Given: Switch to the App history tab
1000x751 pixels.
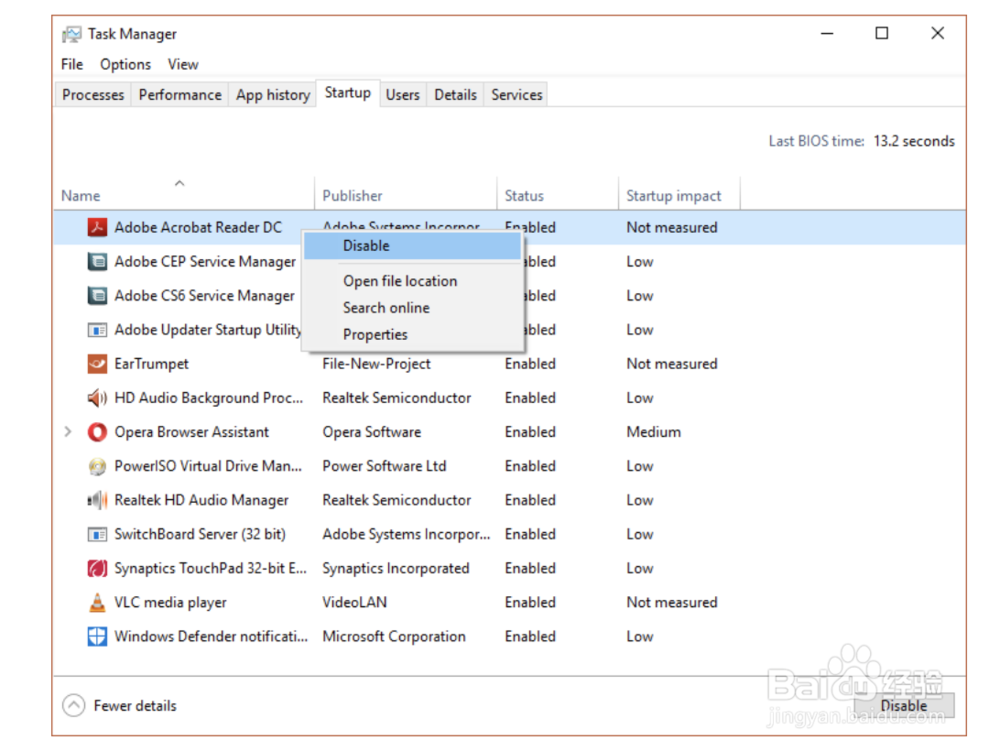Looking at the screenshot, I should (x=272, y=95).
